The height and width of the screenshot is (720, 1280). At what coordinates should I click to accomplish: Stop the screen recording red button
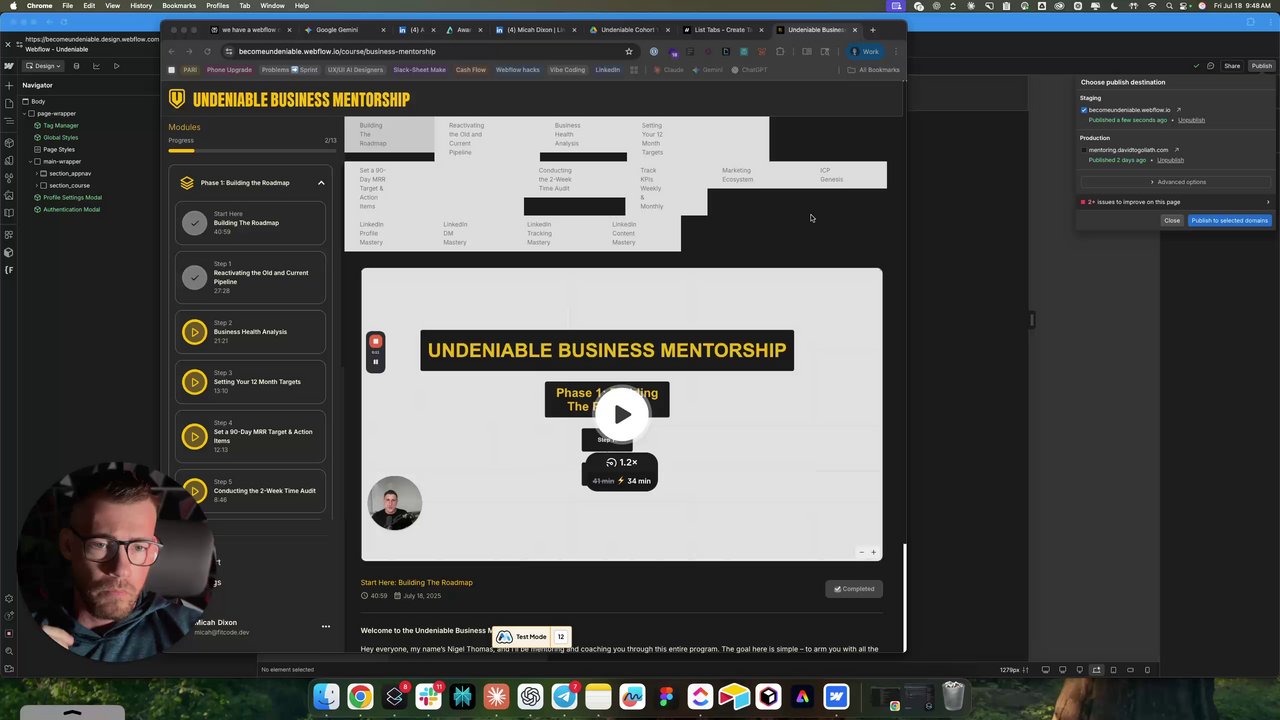click(376, 342)
